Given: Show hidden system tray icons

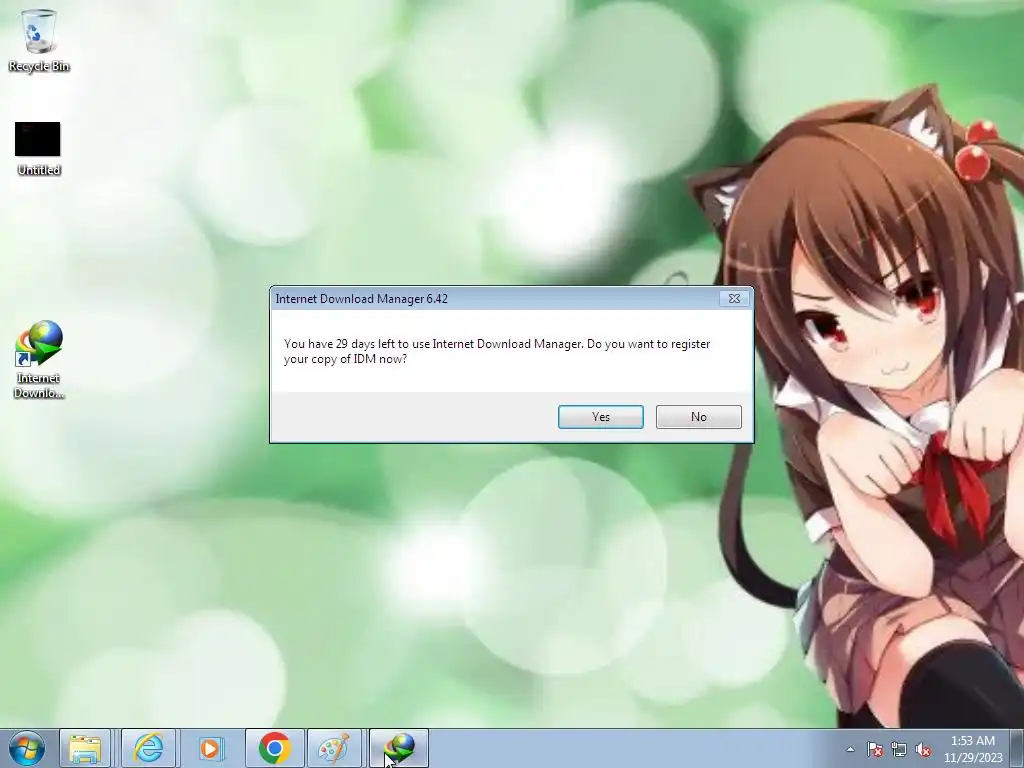Looking at the screenshot, I should tap(850, 749).
